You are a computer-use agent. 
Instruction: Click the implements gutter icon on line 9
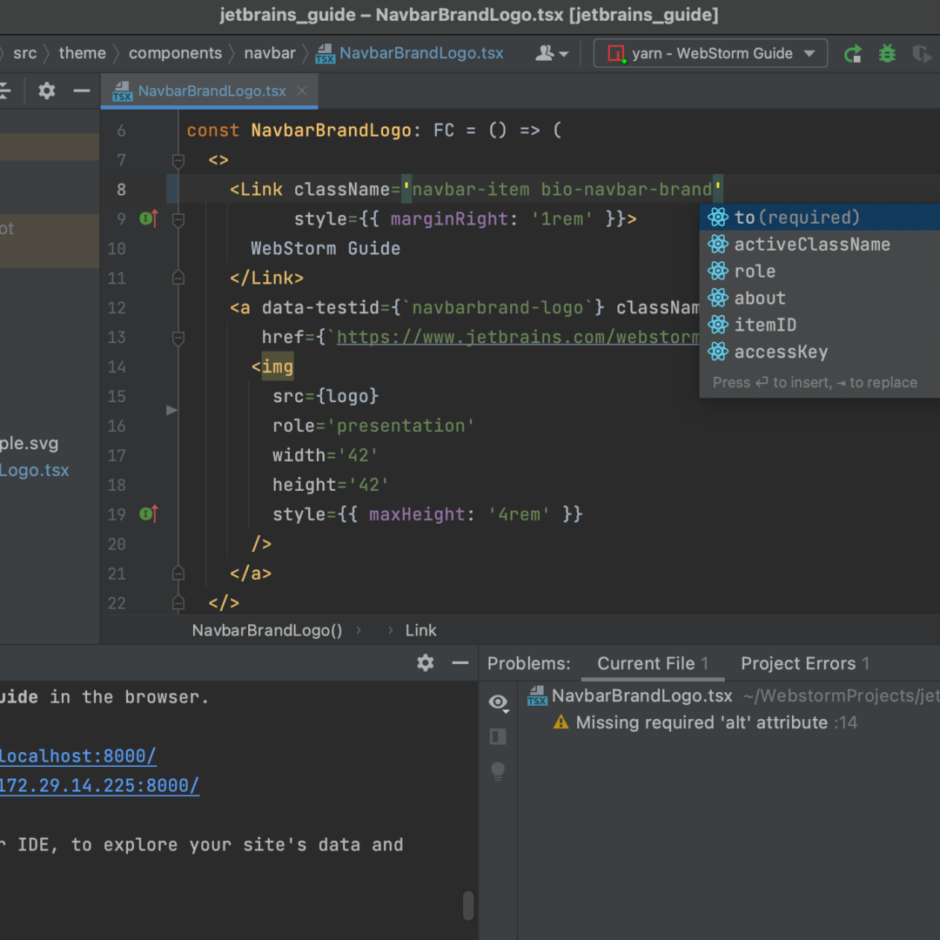click(x=148, y=219)
